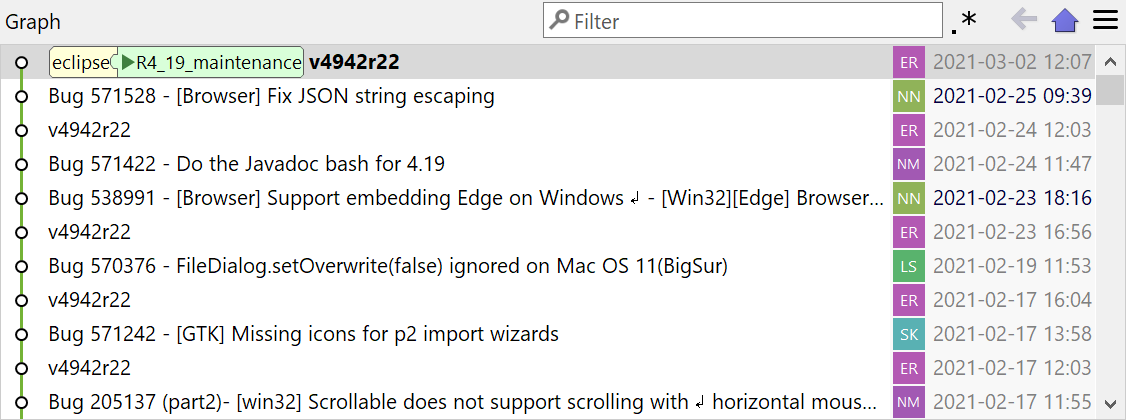Click the back arrow navigation icon
The height and width of the screenshot is (420, 1126).
(1024, 20)
